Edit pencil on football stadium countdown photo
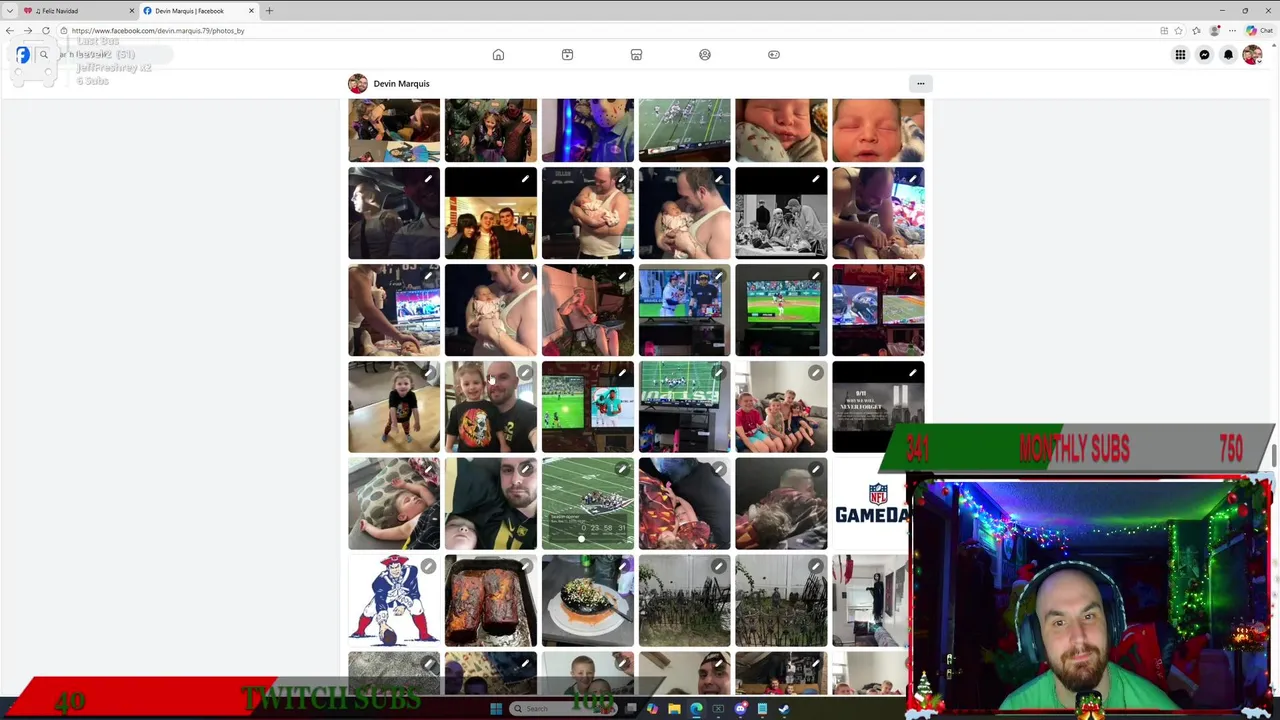1280x720 pixels. tap(622, 470)
